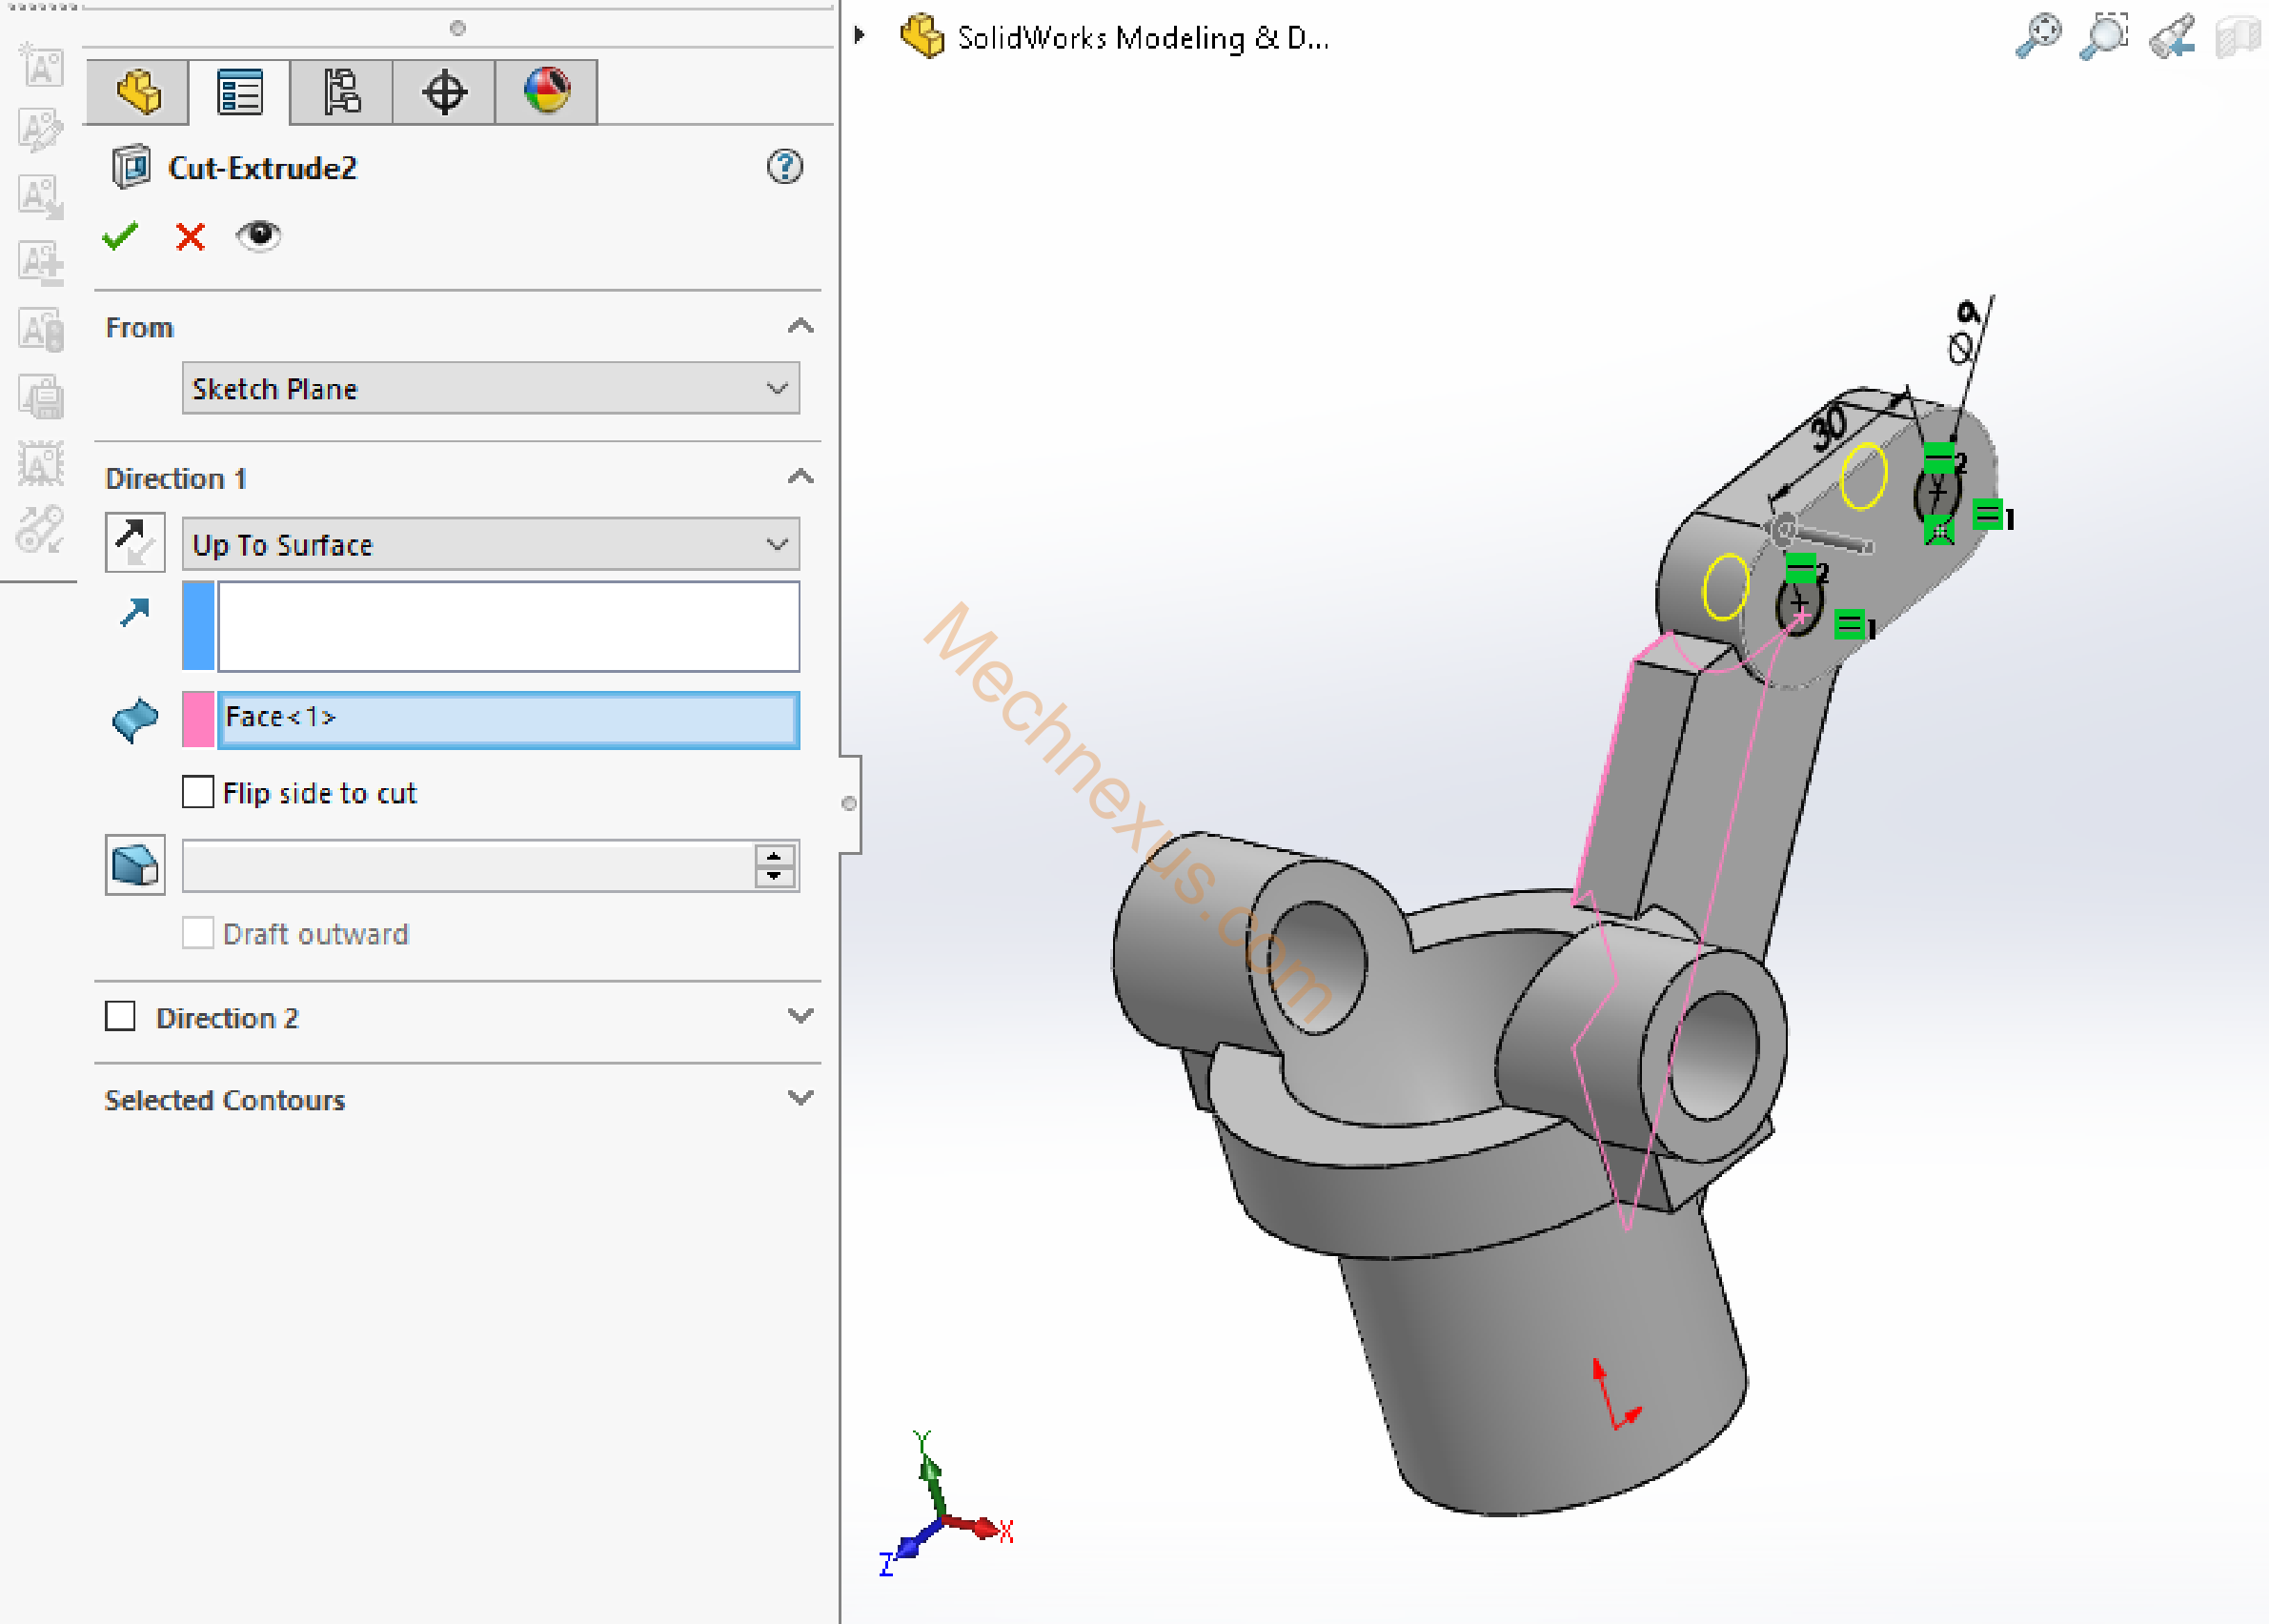Open the Up To Surface dropdown
Image resolution: width=2269 pixels, height=1624 pixels.
coord(490,544)
